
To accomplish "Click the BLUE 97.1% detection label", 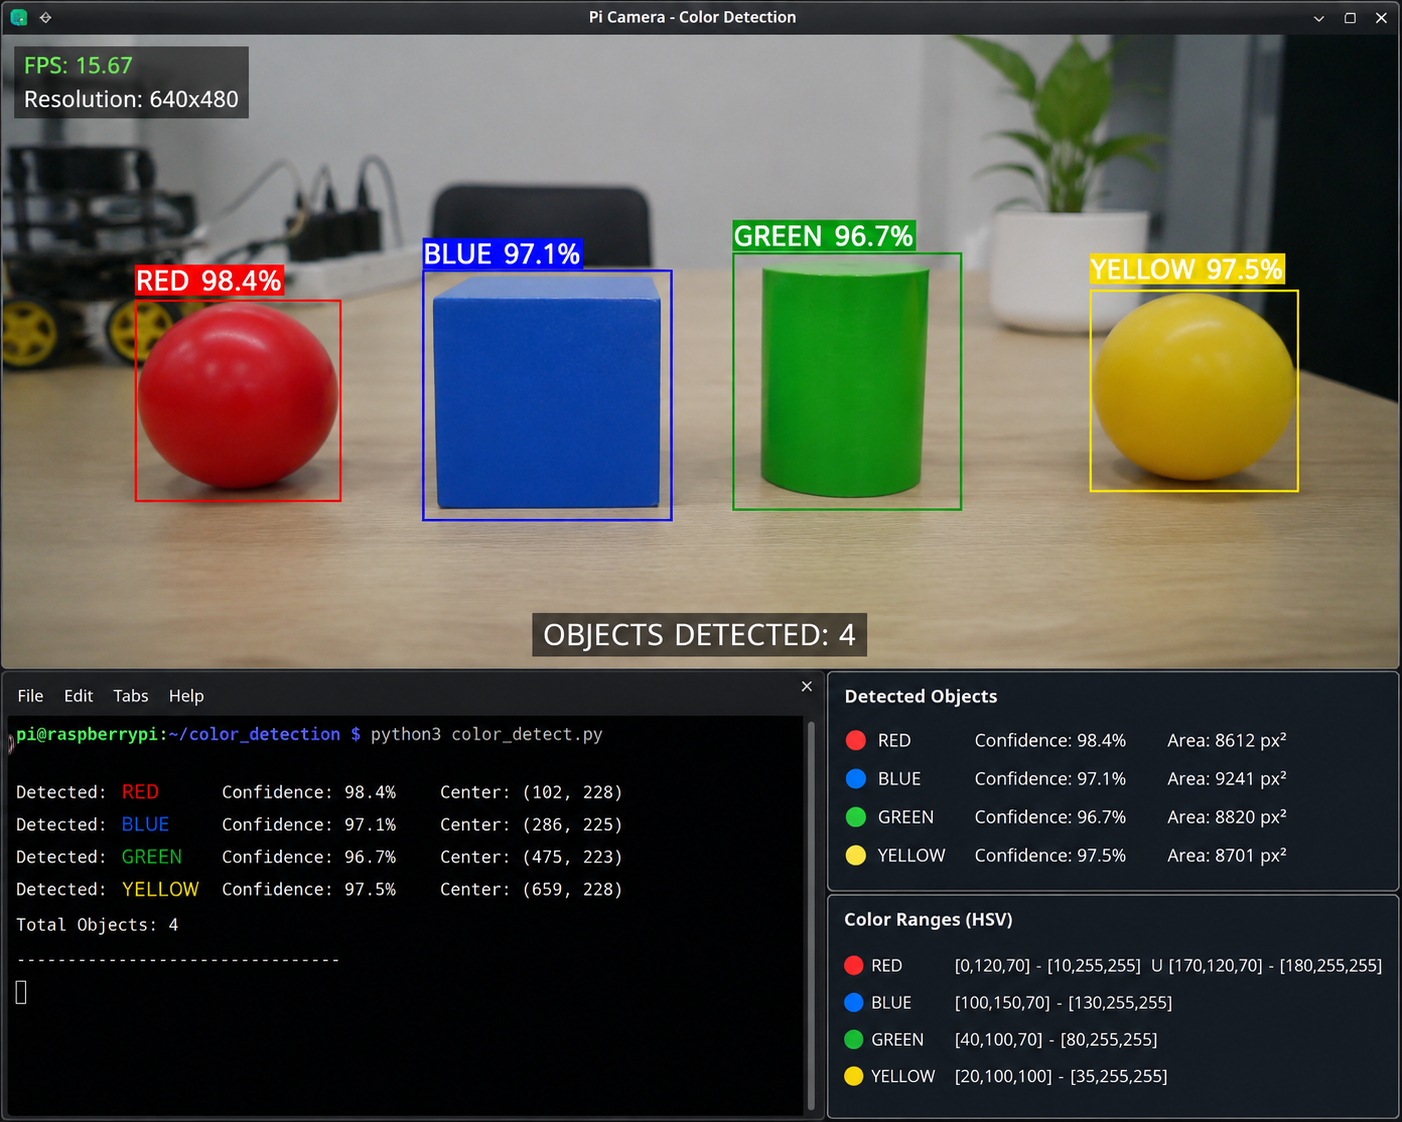I will pyautogui.click(x=502, y=254).
